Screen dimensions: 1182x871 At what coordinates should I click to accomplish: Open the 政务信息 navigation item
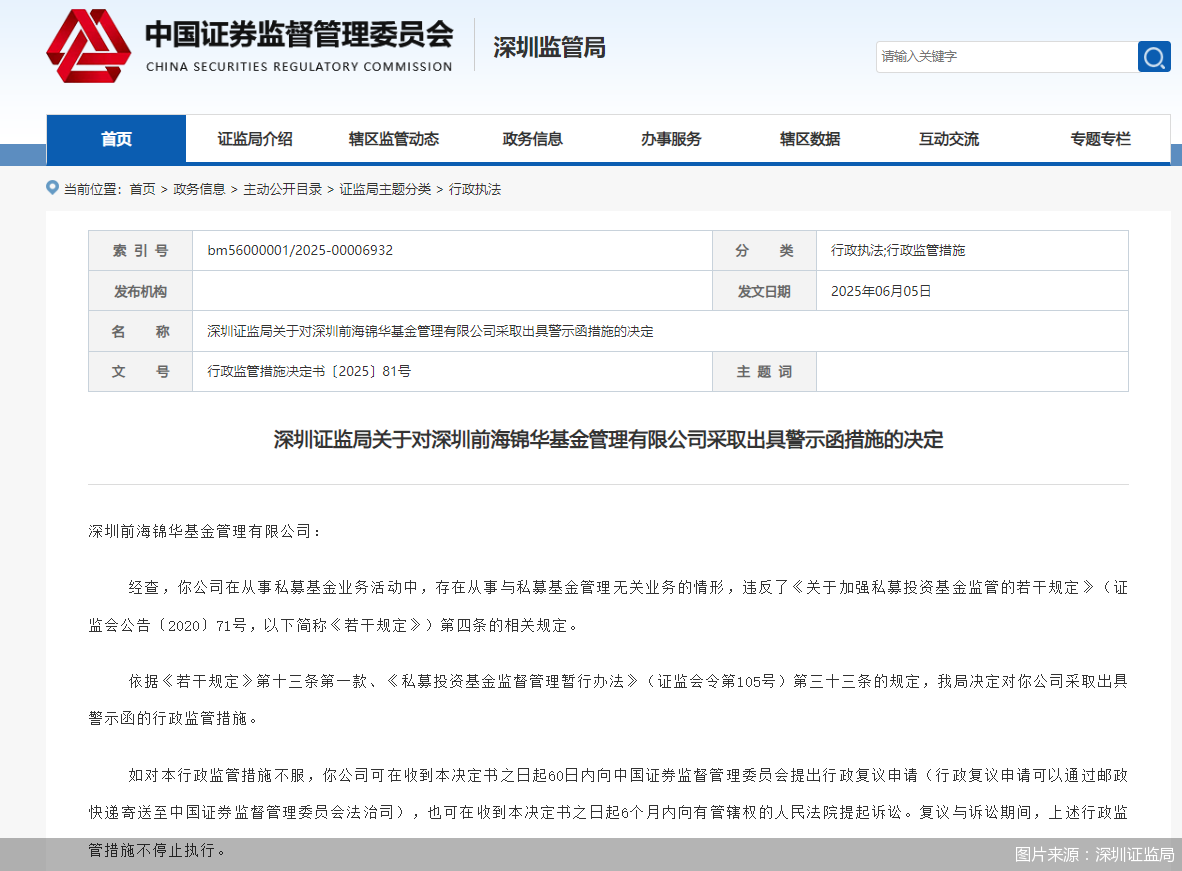[532, 139]
